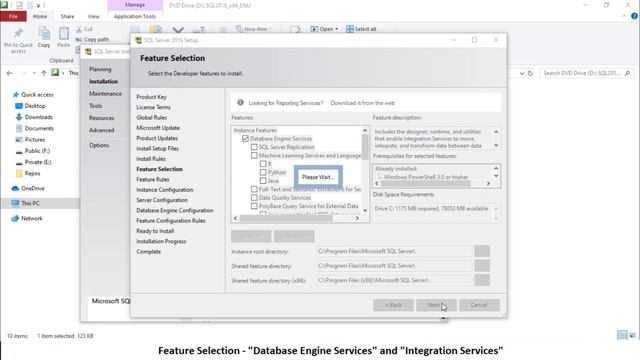
Task: Click the Back arrow in File Explorer
Action: 9,73
